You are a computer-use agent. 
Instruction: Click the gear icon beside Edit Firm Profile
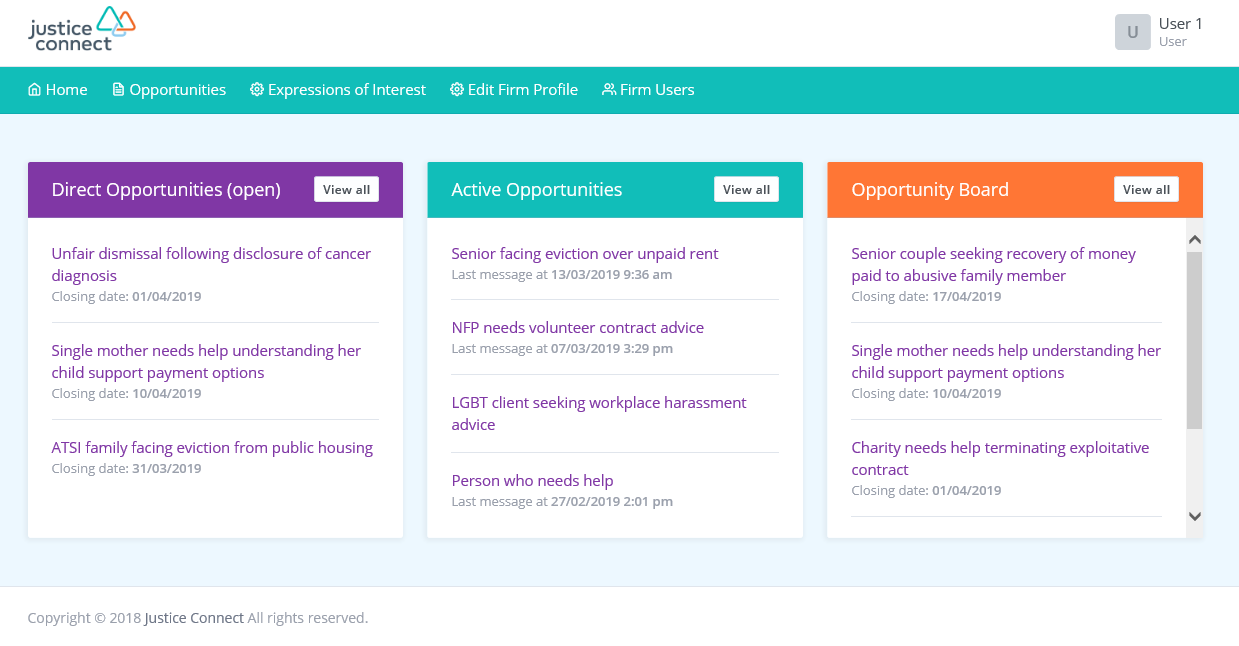[x=456, y=89]
